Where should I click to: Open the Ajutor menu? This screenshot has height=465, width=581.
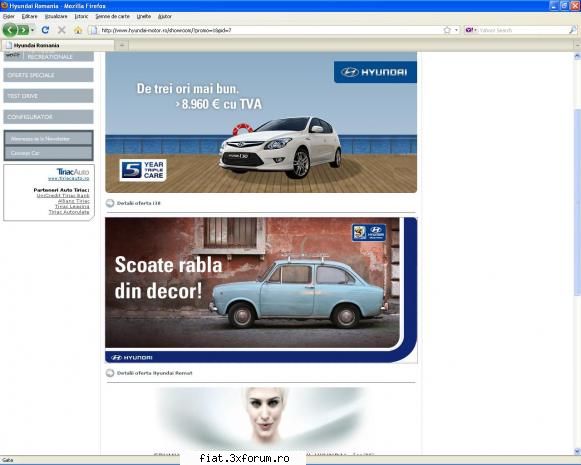point(165,16)
